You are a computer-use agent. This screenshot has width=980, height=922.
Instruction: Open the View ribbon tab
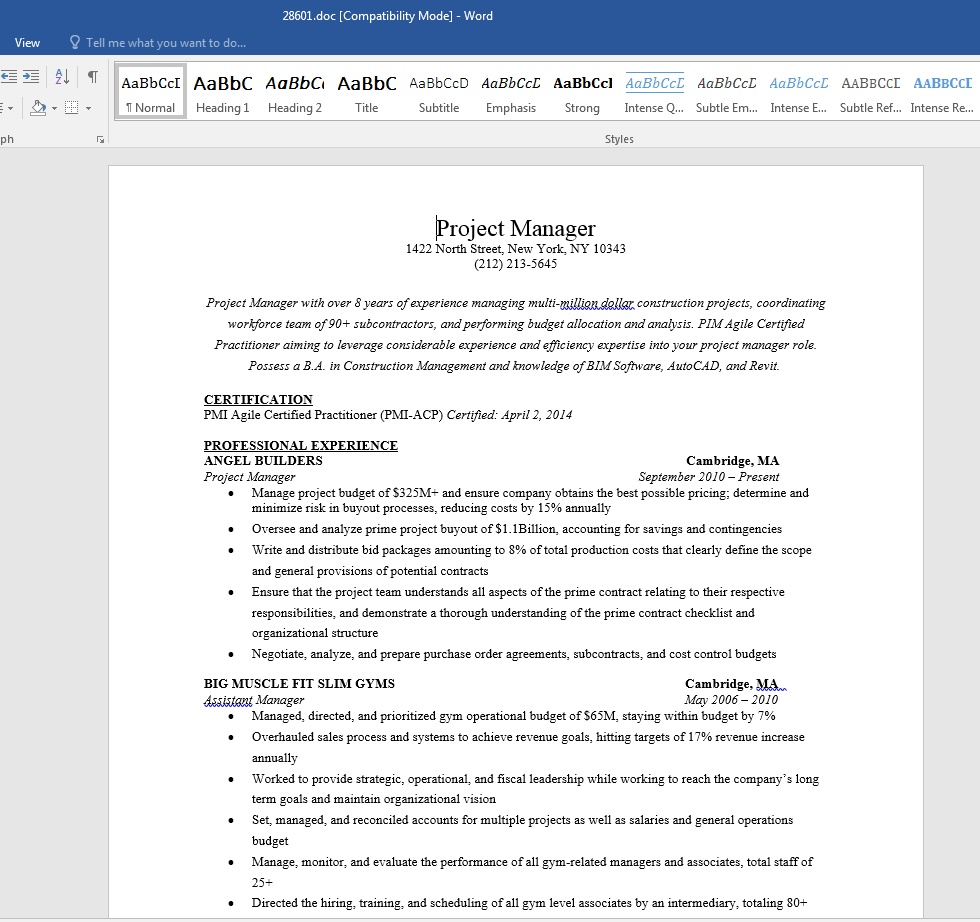28,43
